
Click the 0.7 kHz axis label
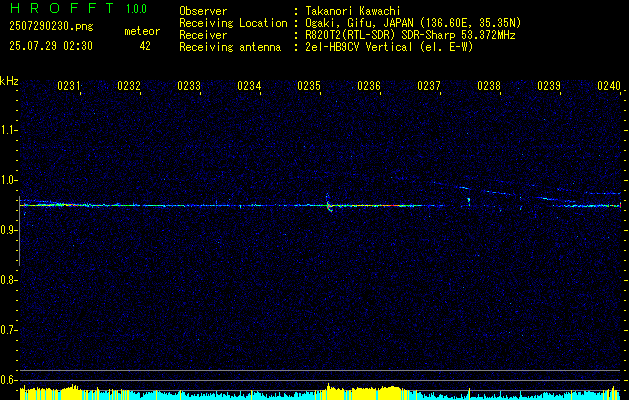pos(8,330)
